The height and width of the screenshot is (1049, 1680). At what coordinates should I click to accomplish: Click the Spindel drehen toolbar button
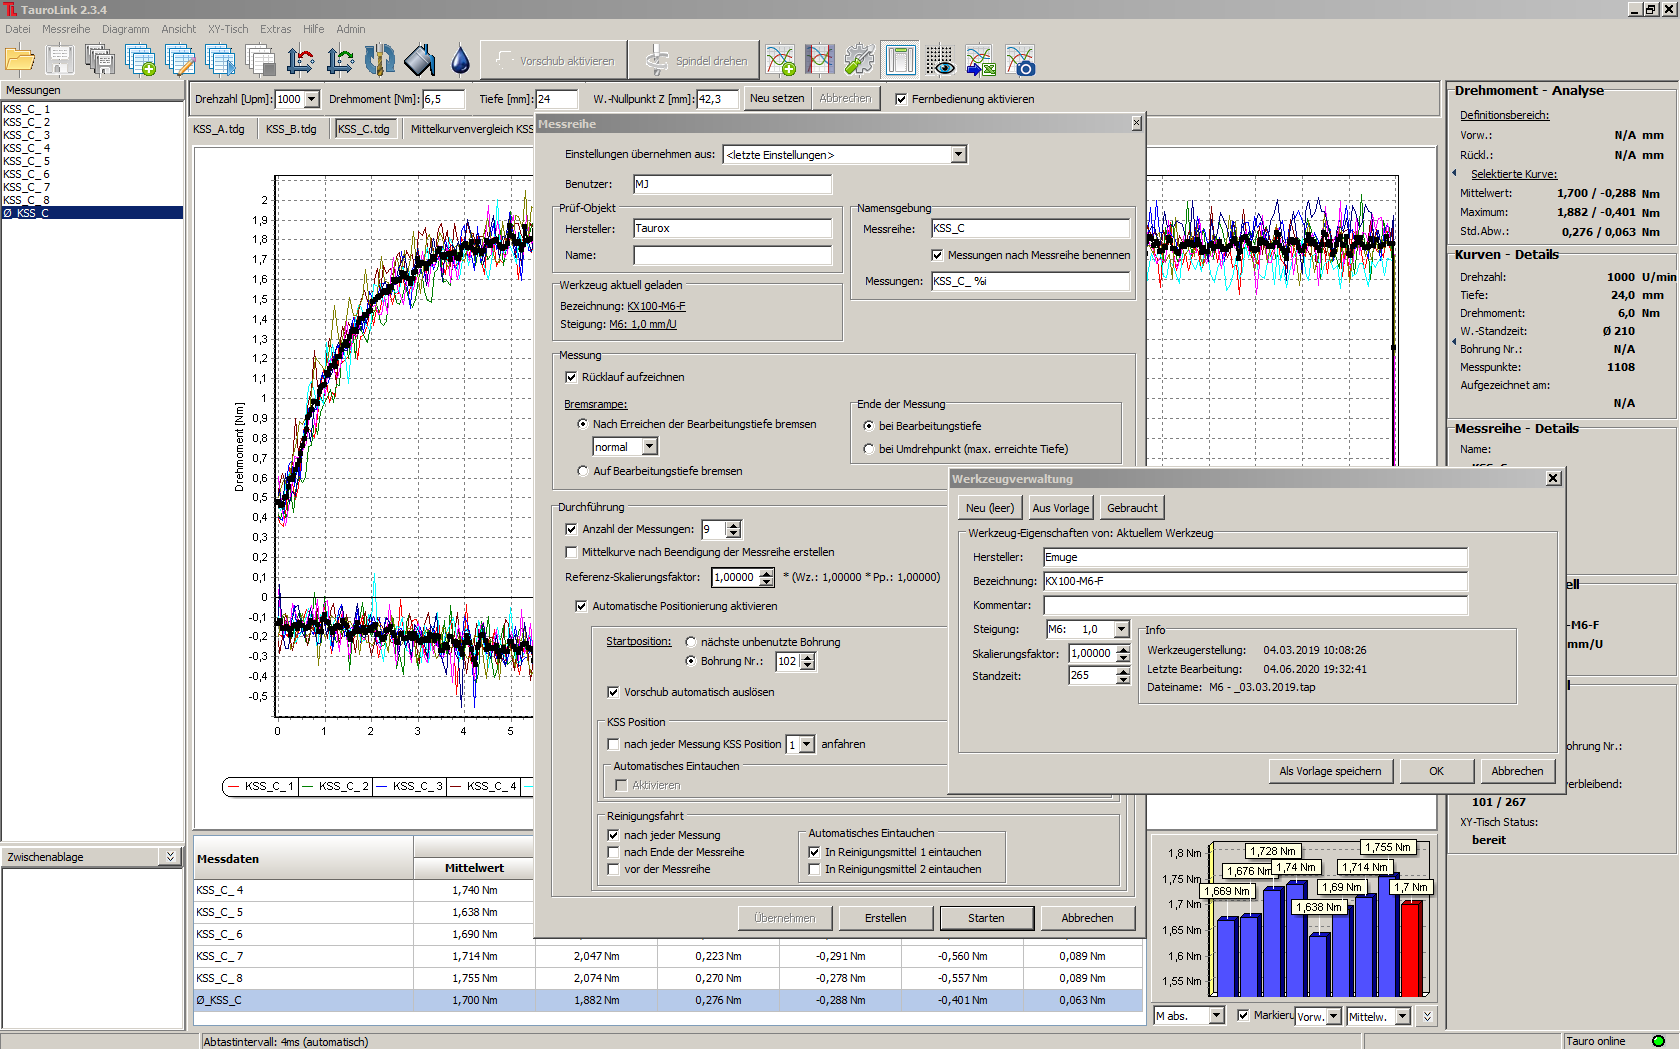pos(695,60)
